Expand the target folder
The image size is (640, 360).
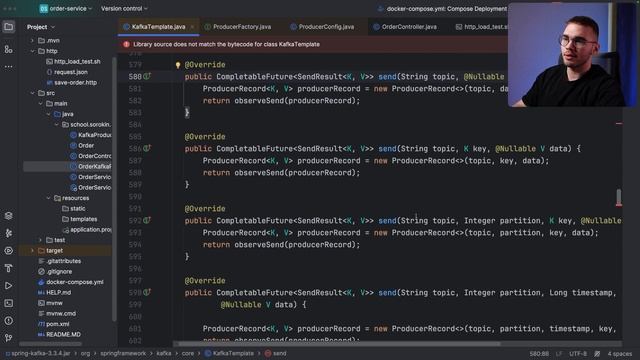32,251
